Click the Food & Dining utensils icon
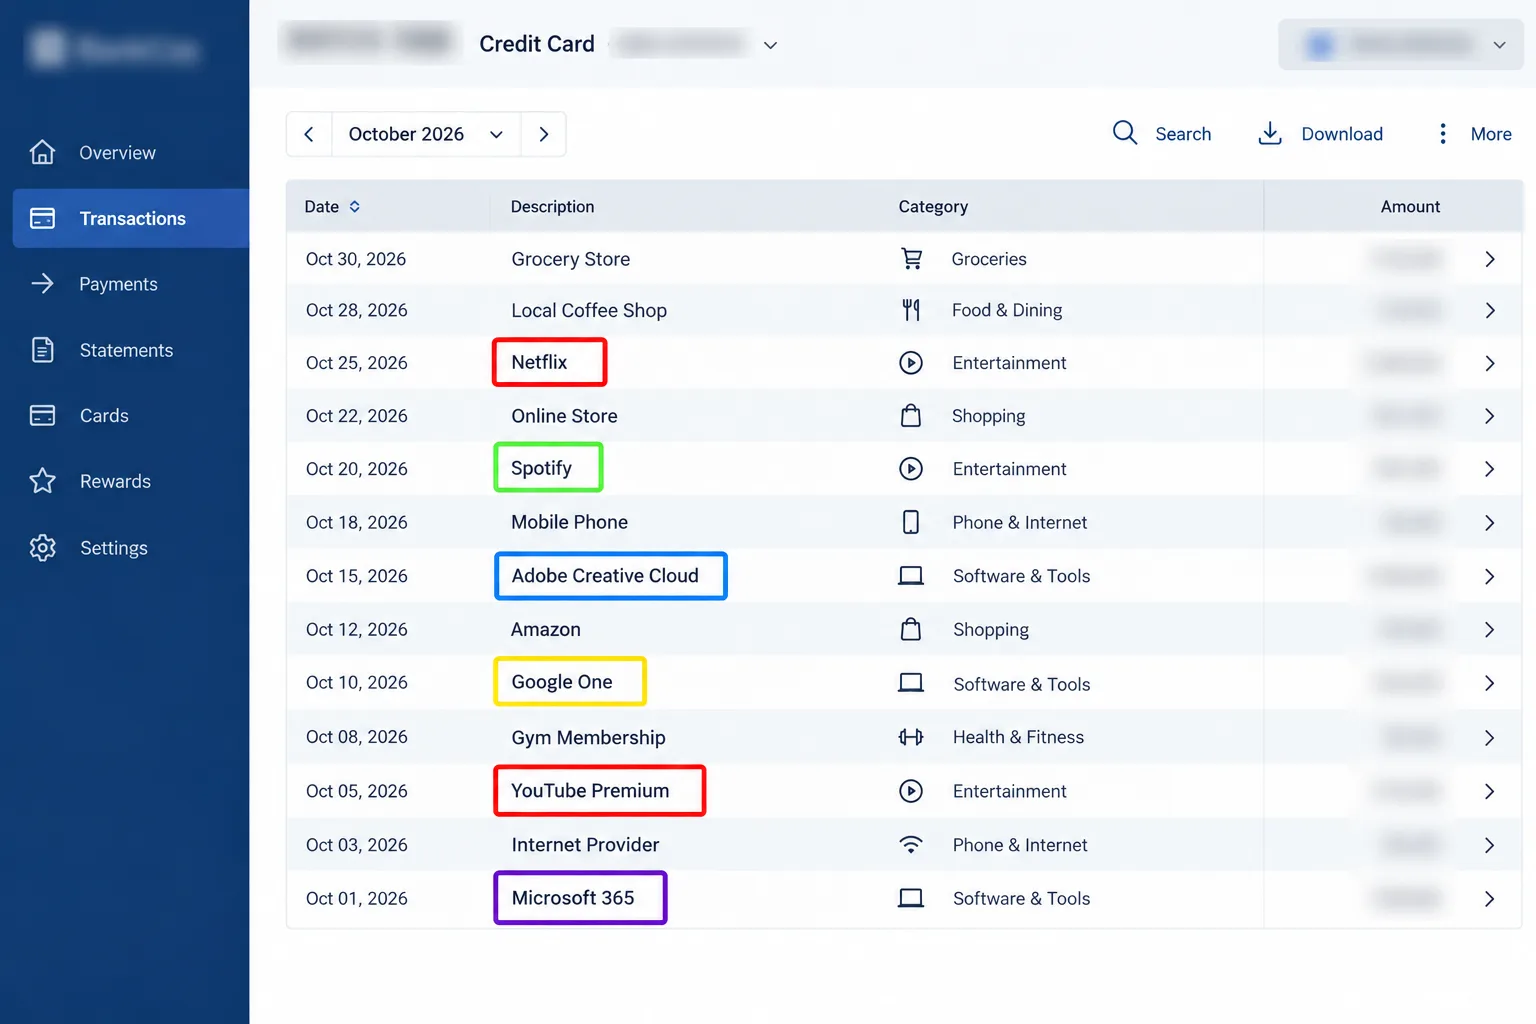The width and height of the screenshot is (1536, 1024). (x=911, y=310)
